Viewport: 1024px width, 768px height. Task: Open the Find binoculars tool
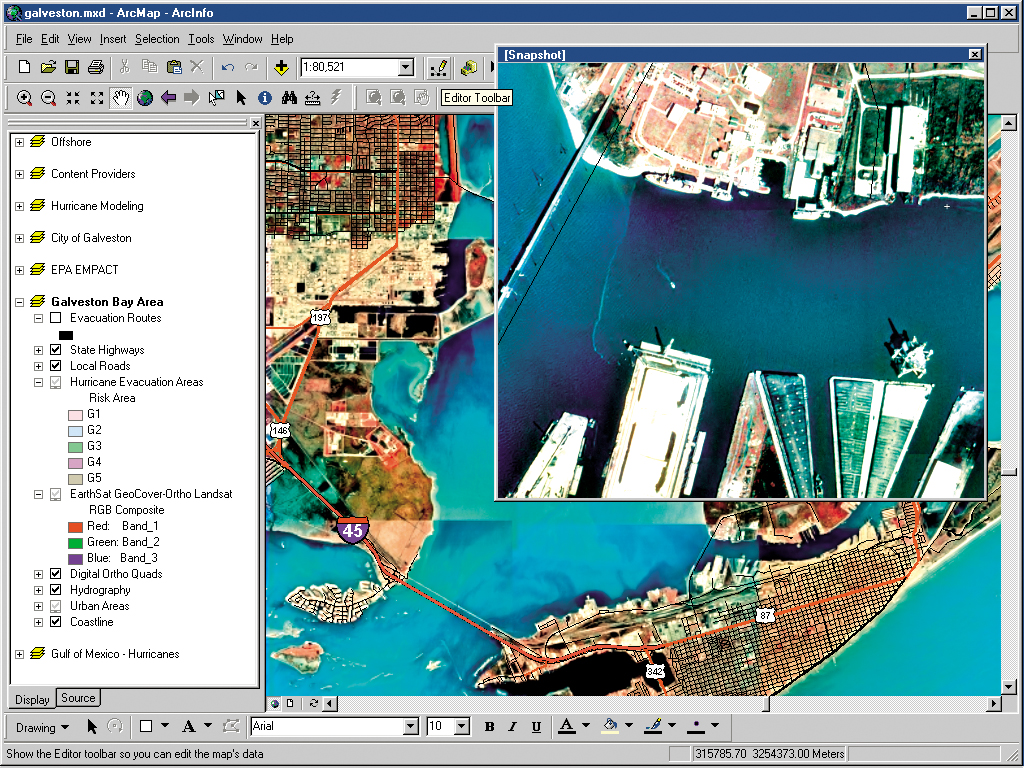click(289, 97)
